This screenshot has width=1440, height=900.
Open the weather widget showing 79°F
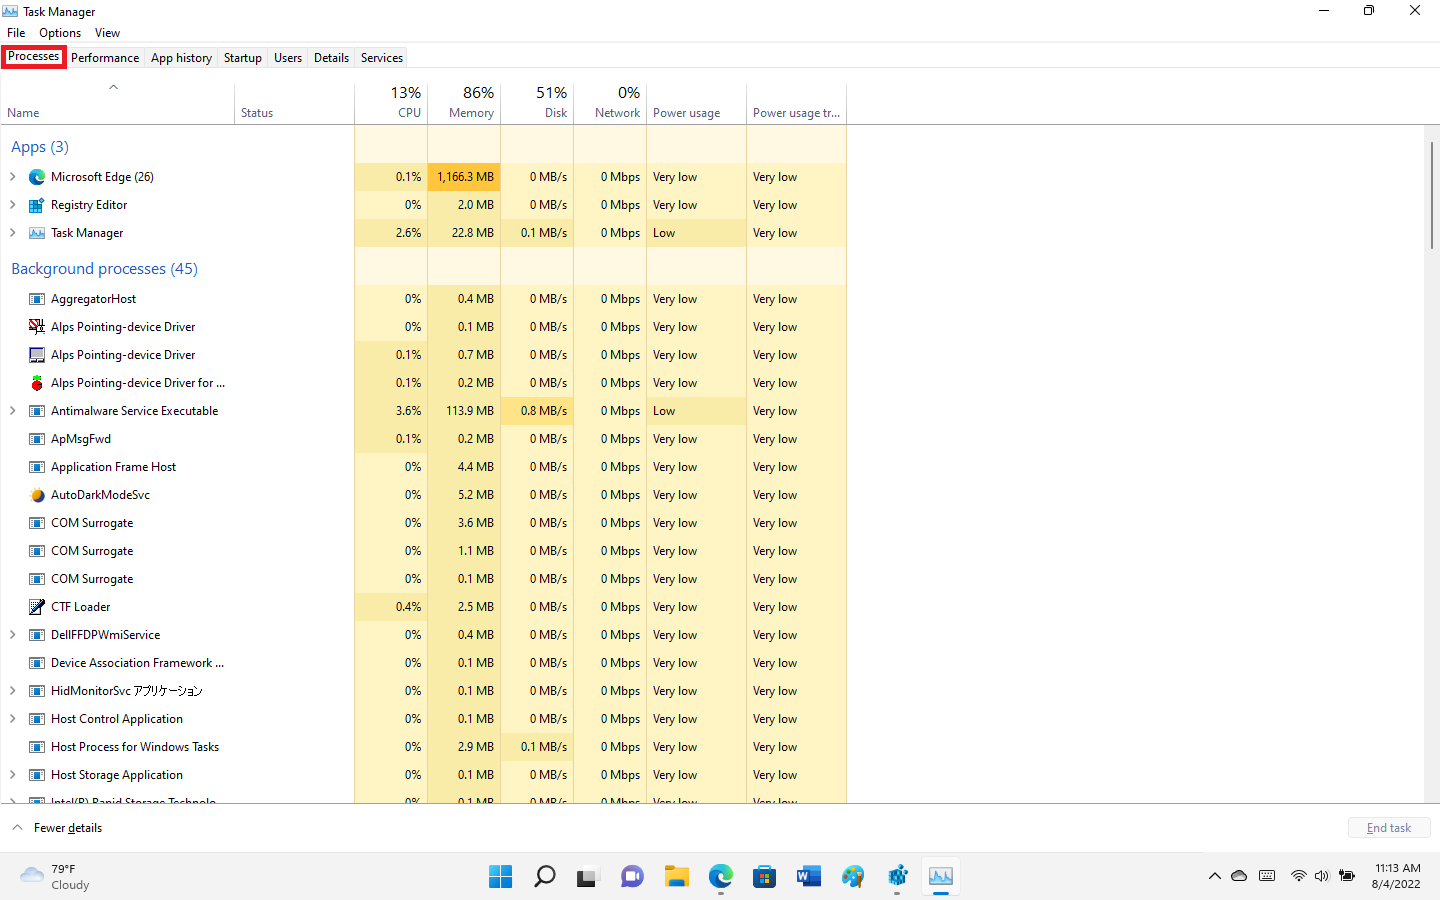tap(56, 877)
